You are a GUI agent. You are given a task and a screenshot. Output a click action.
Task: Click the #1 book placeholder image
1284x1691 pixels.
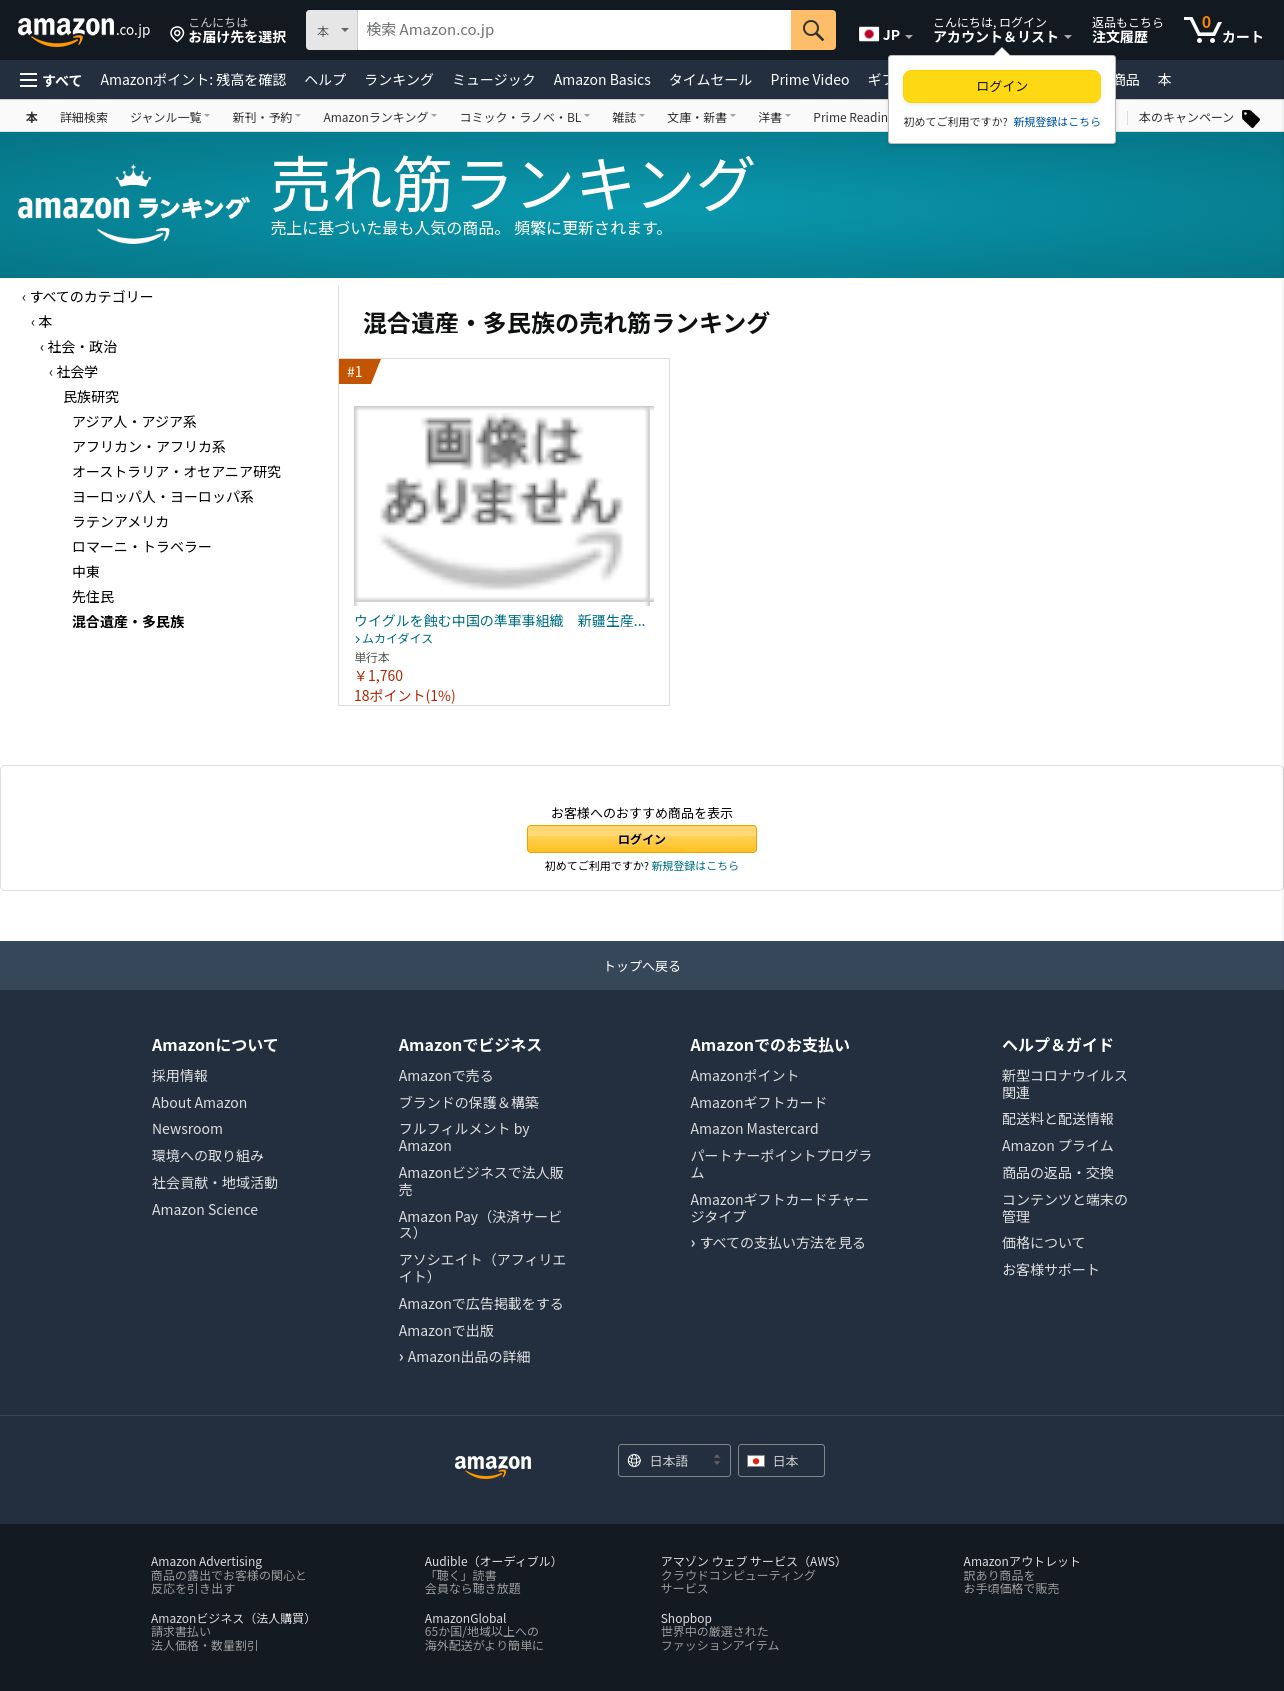point(503,505)
